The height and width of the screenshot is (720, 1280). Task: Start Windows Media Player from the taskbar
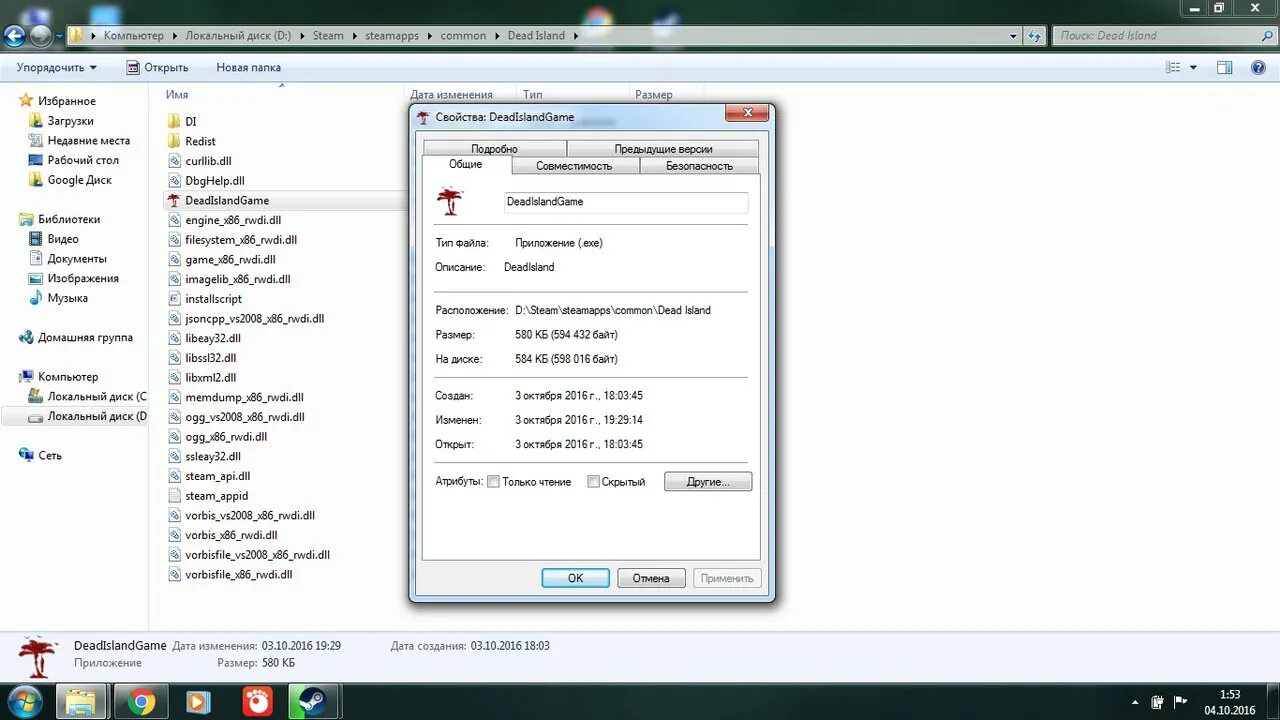198,701
